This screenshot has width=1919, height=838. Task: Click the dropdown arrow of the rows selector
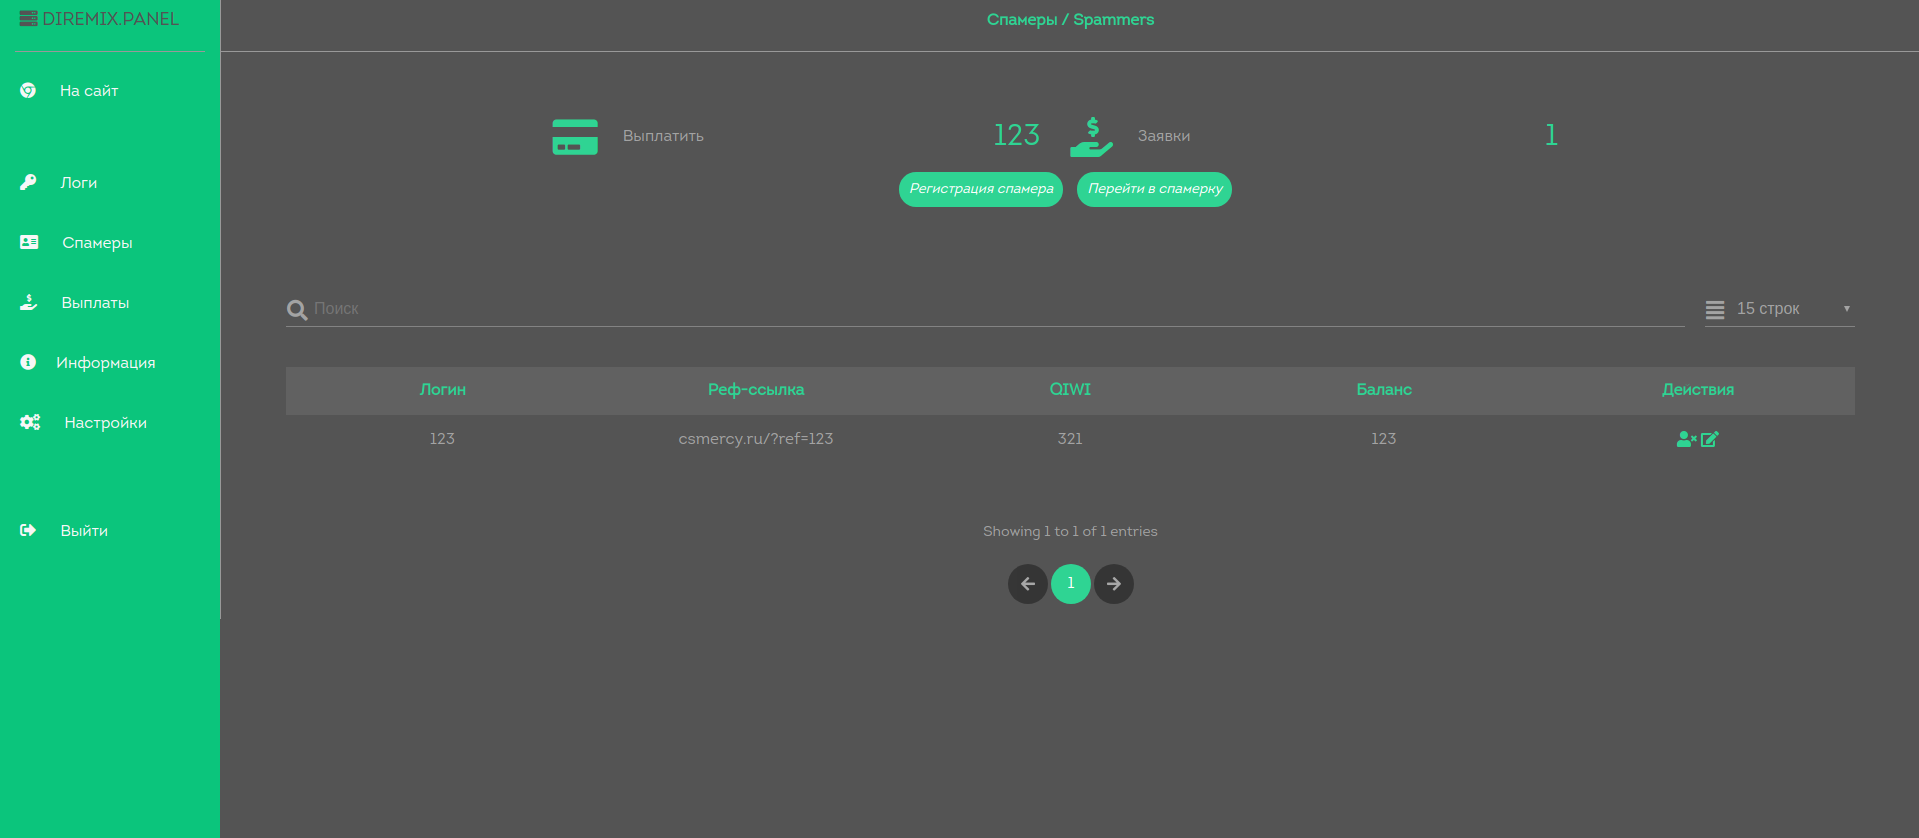1846,309
